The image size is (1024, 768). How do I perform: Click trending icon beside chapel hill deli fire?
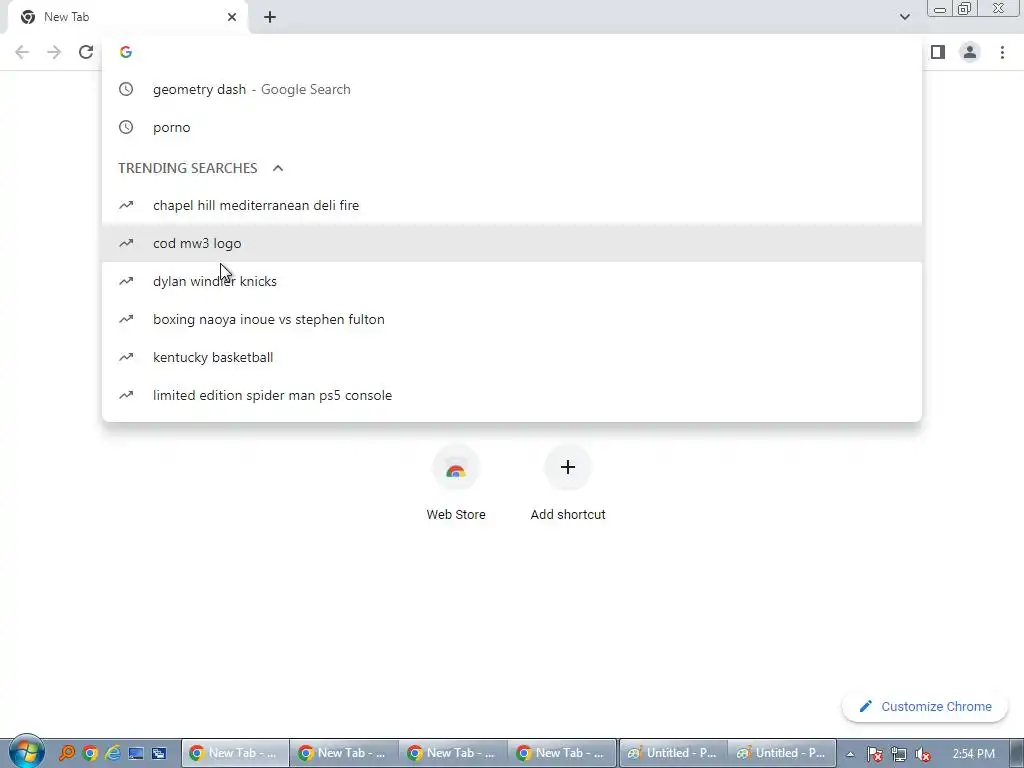[x=126, y=206]
